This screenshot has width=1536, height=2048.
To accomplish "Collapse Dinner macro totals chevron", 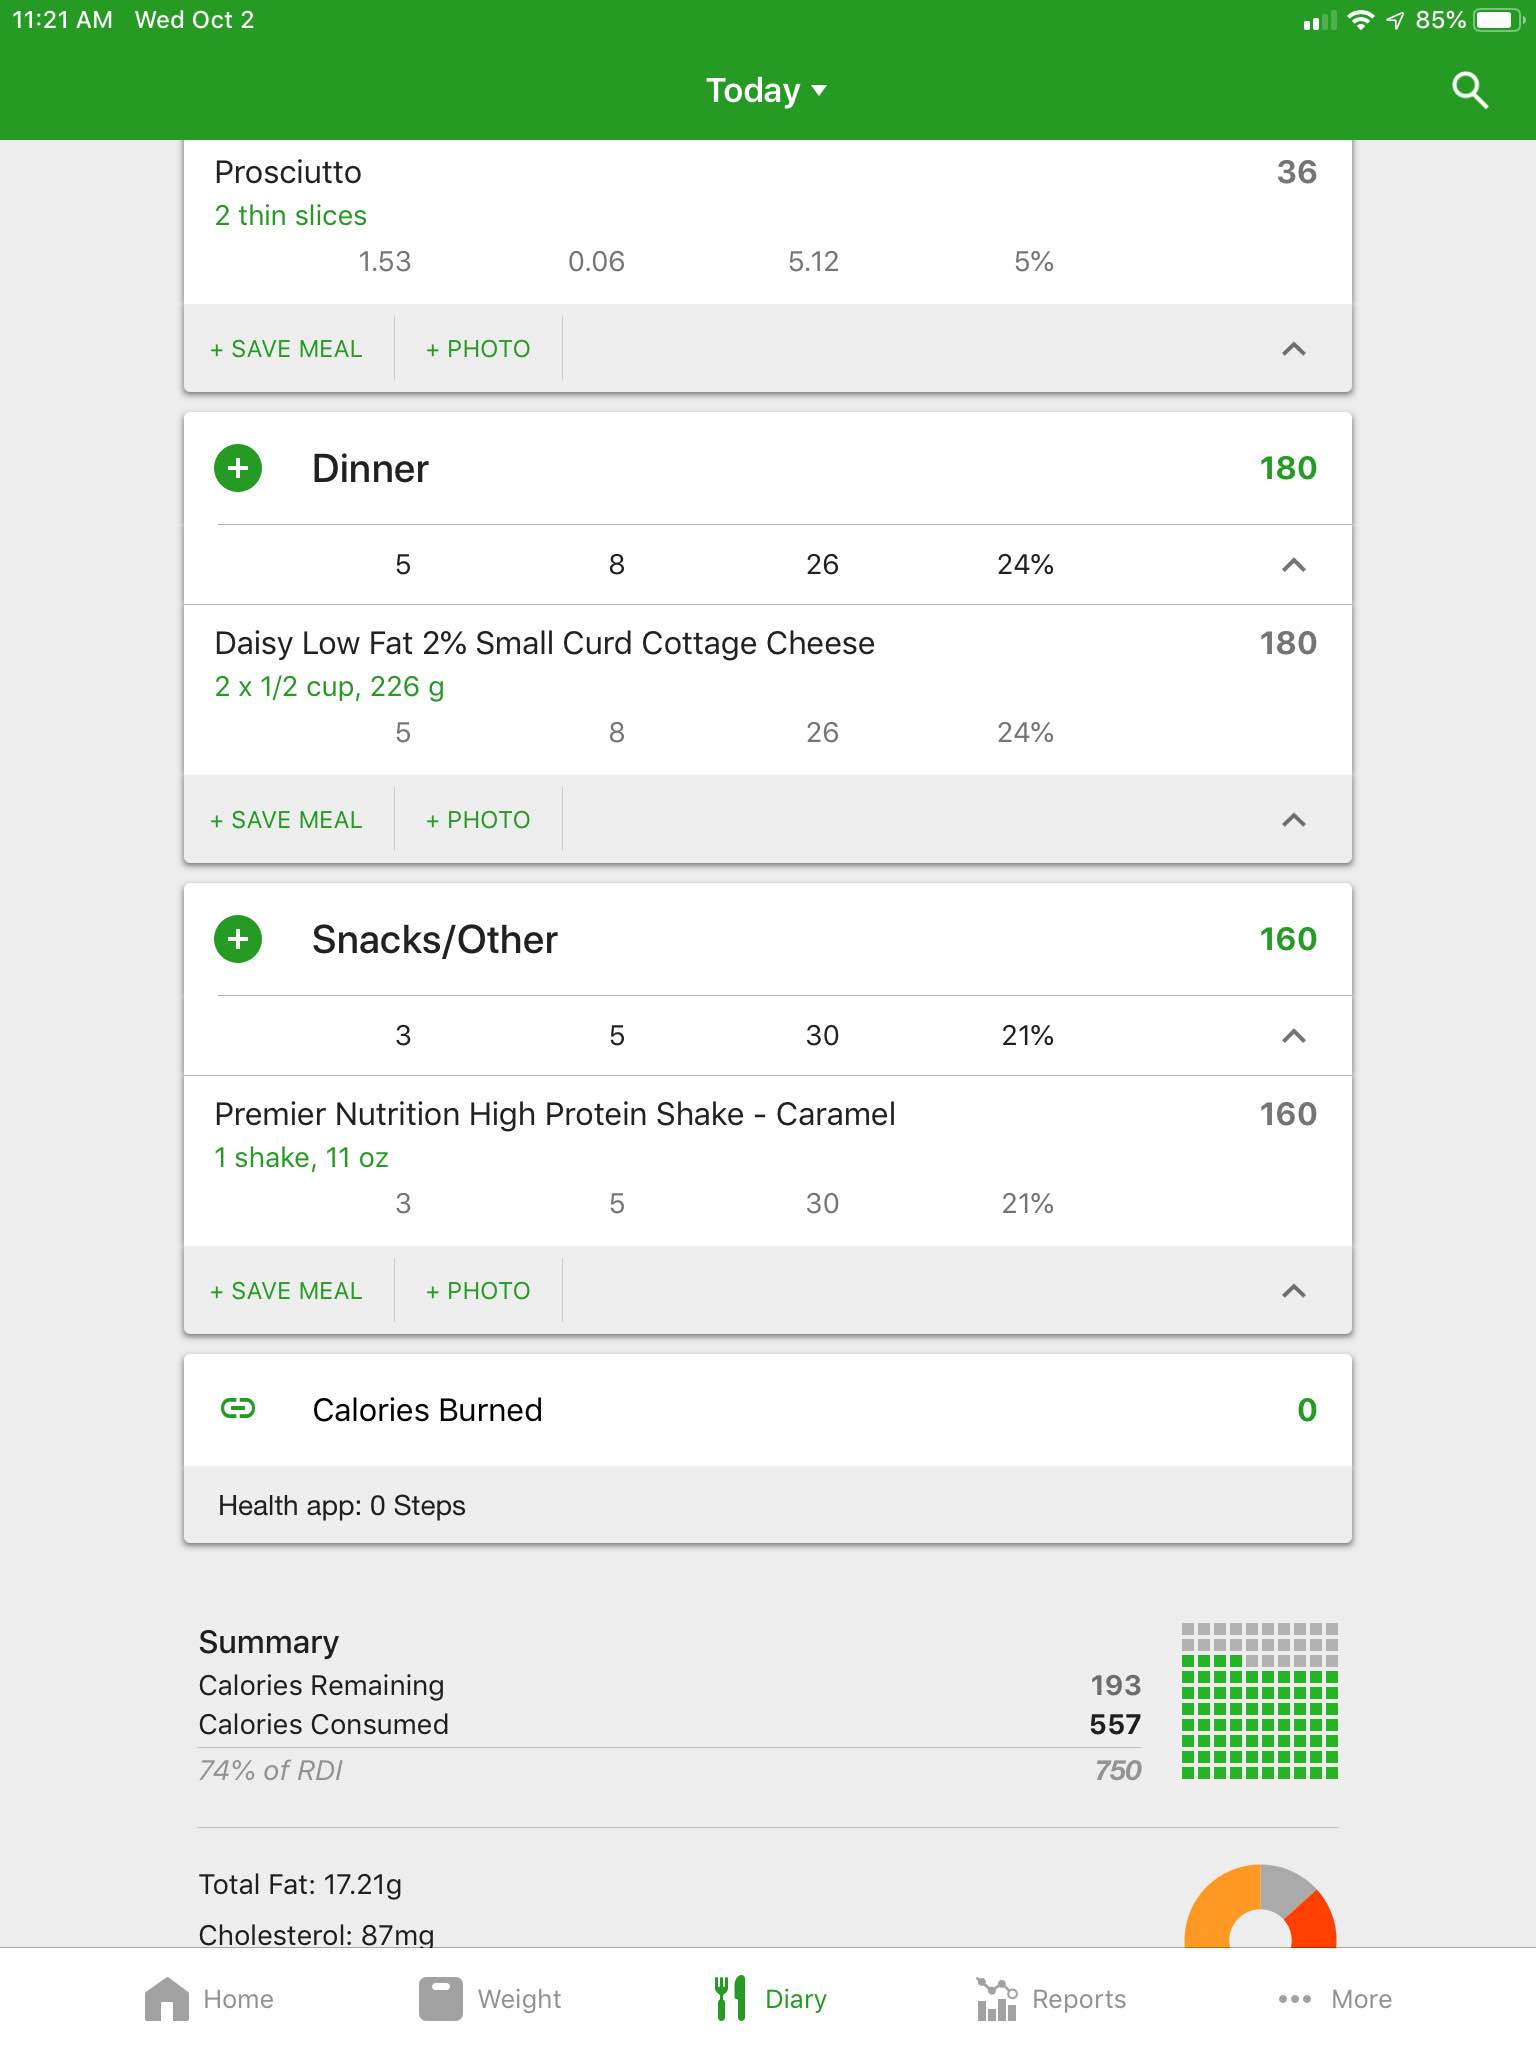I will (1294, 565).
